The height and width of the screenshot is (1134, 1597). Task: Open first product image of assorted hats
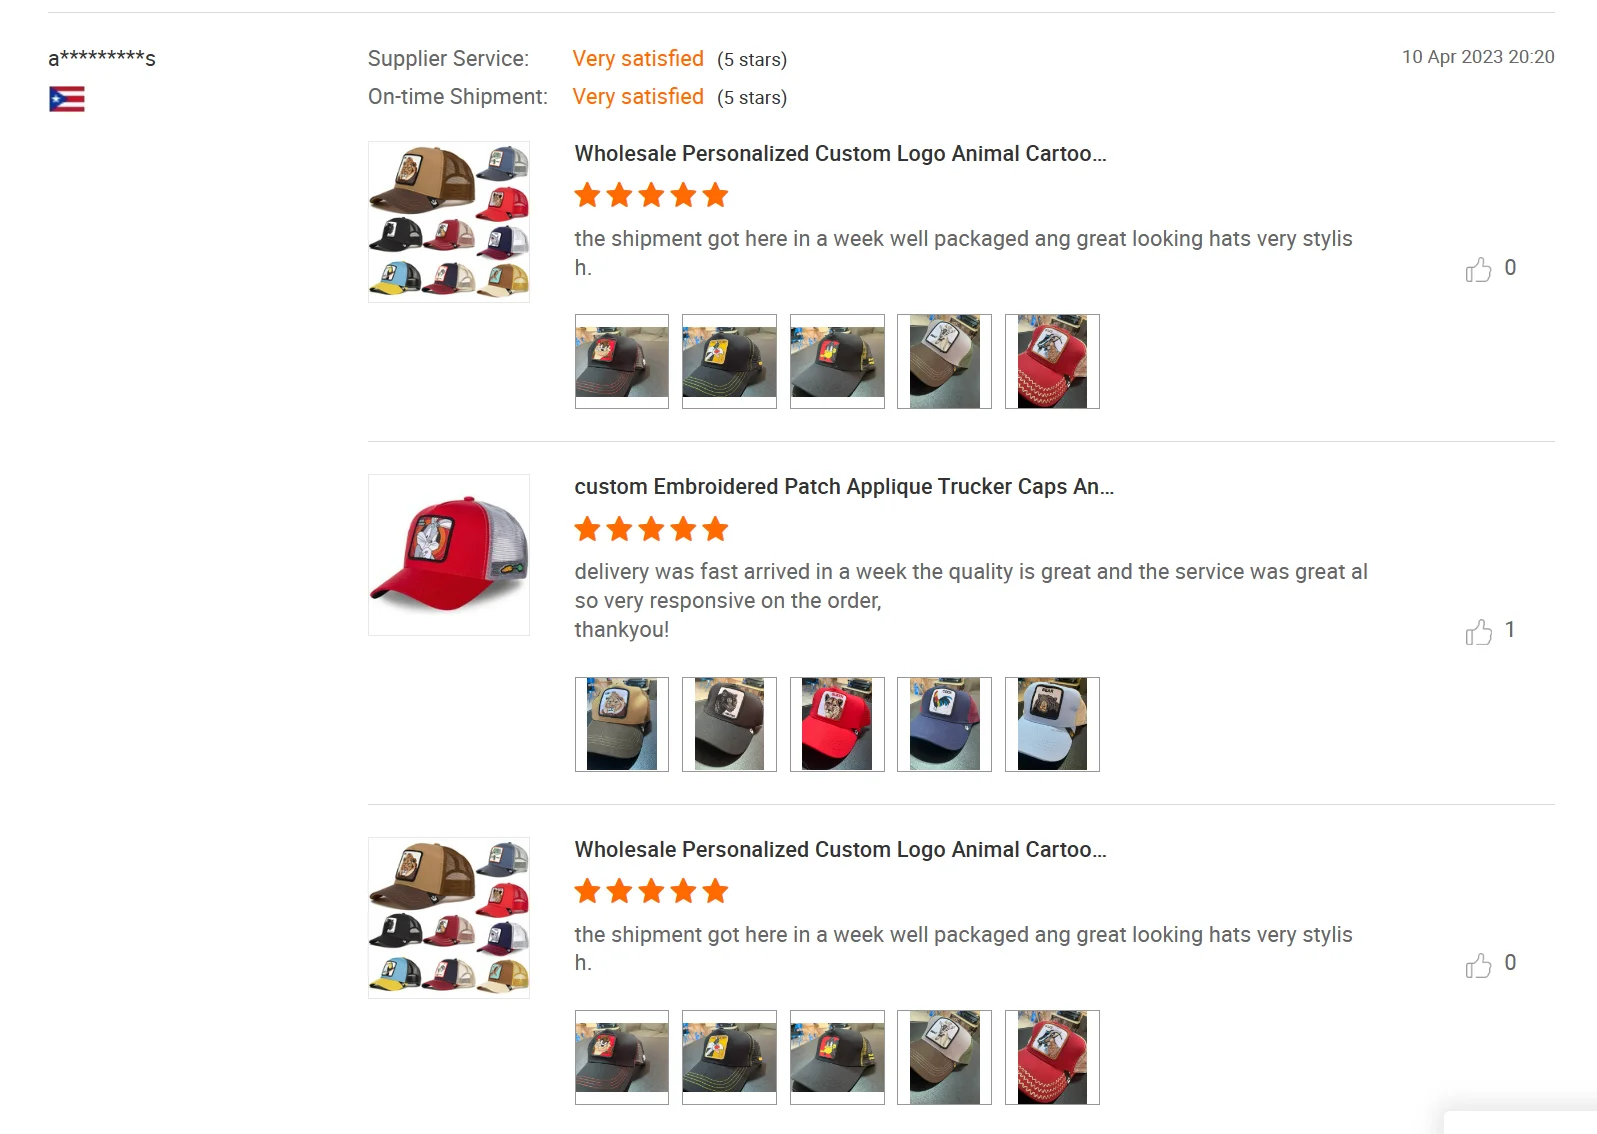[449, 222]
